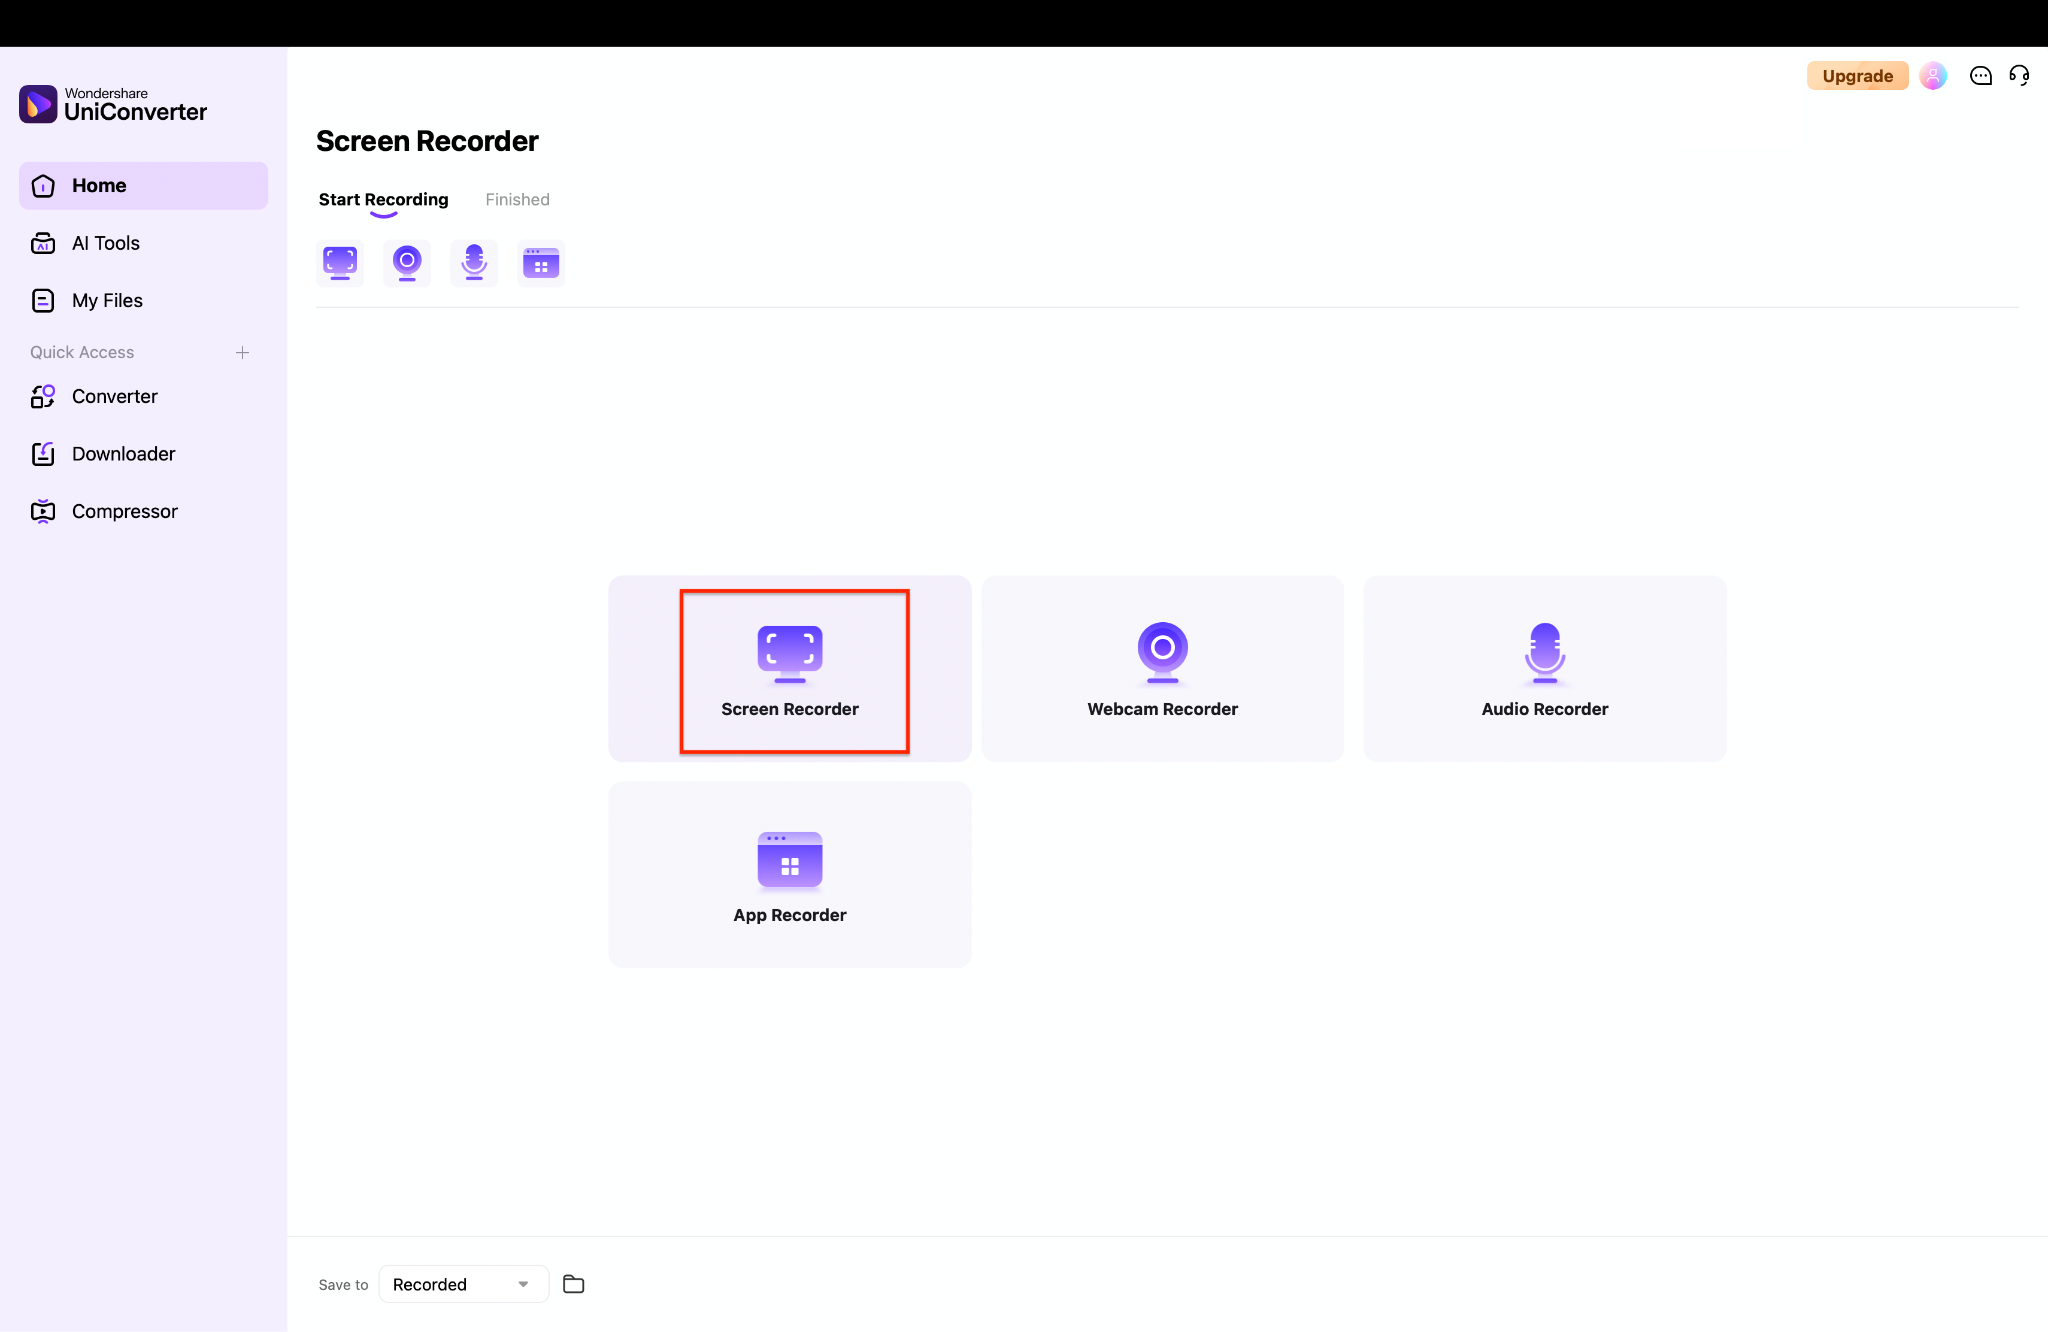
Task: Click the plus next to Quick Access
Action: (243, 352)
